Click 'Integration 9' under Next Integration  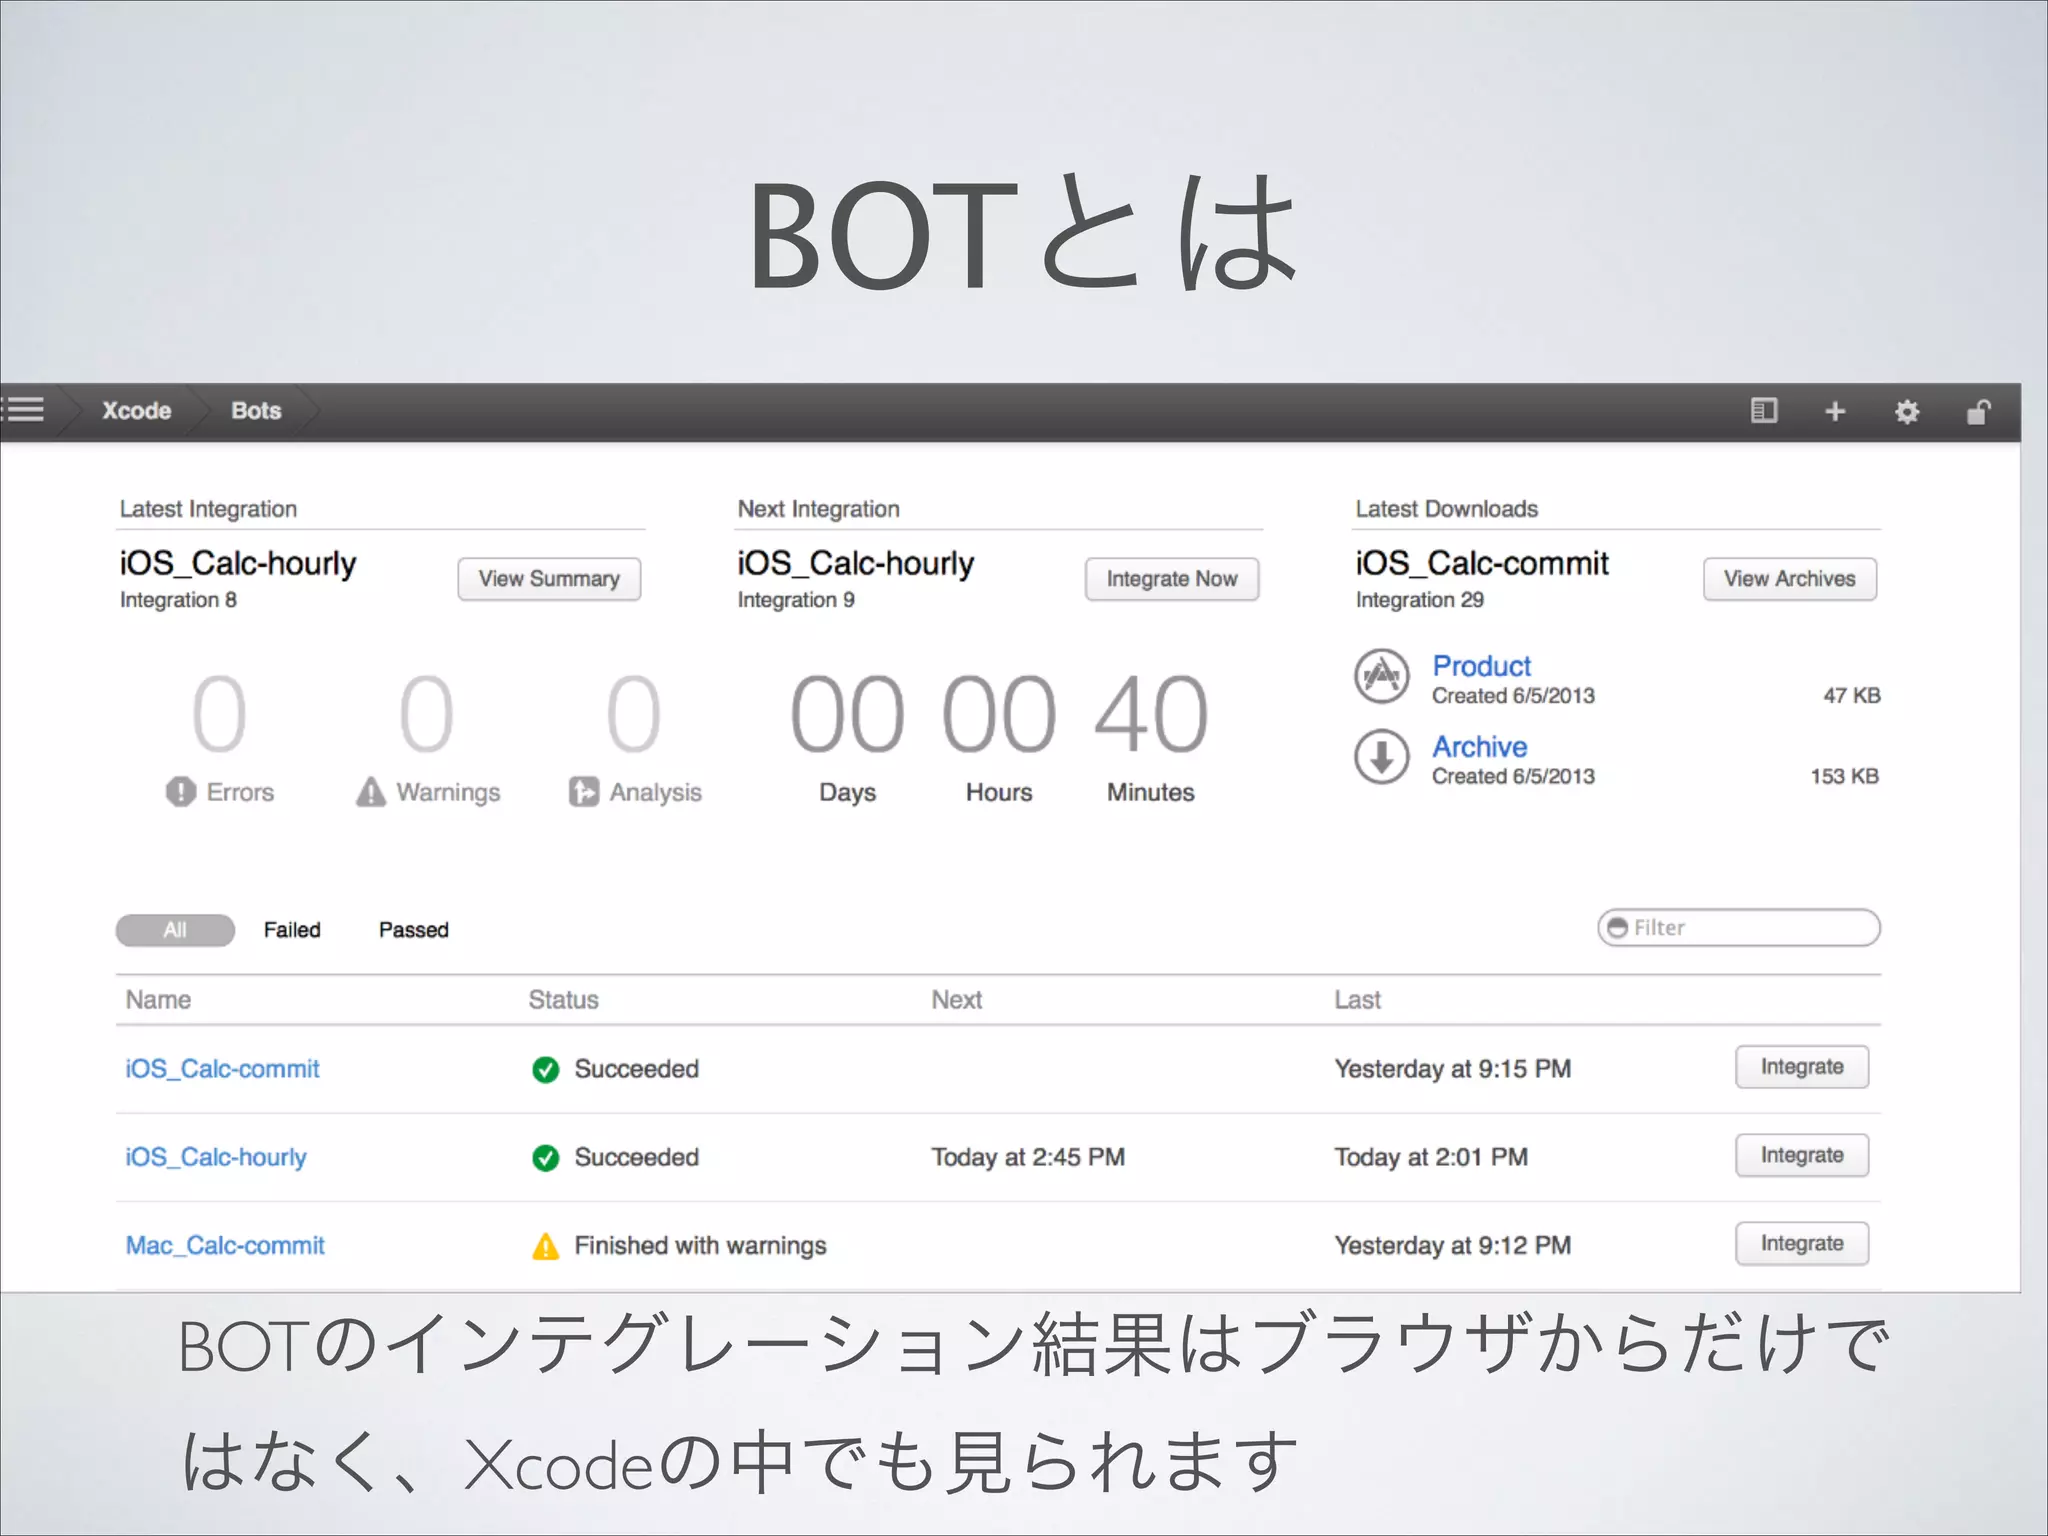796,600
